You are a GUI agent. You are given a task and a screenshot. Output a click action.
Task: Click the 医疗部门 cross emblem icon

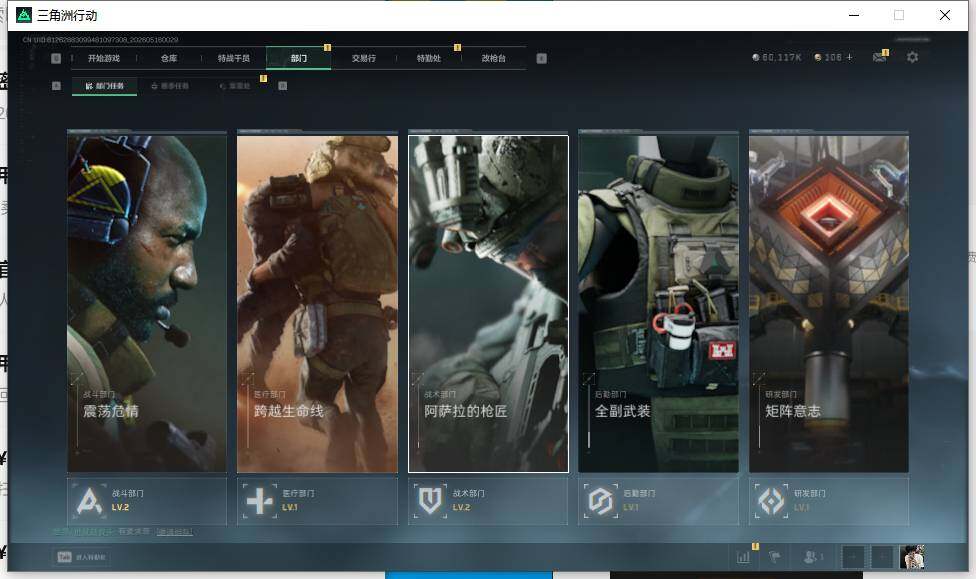tap(260, 501)
